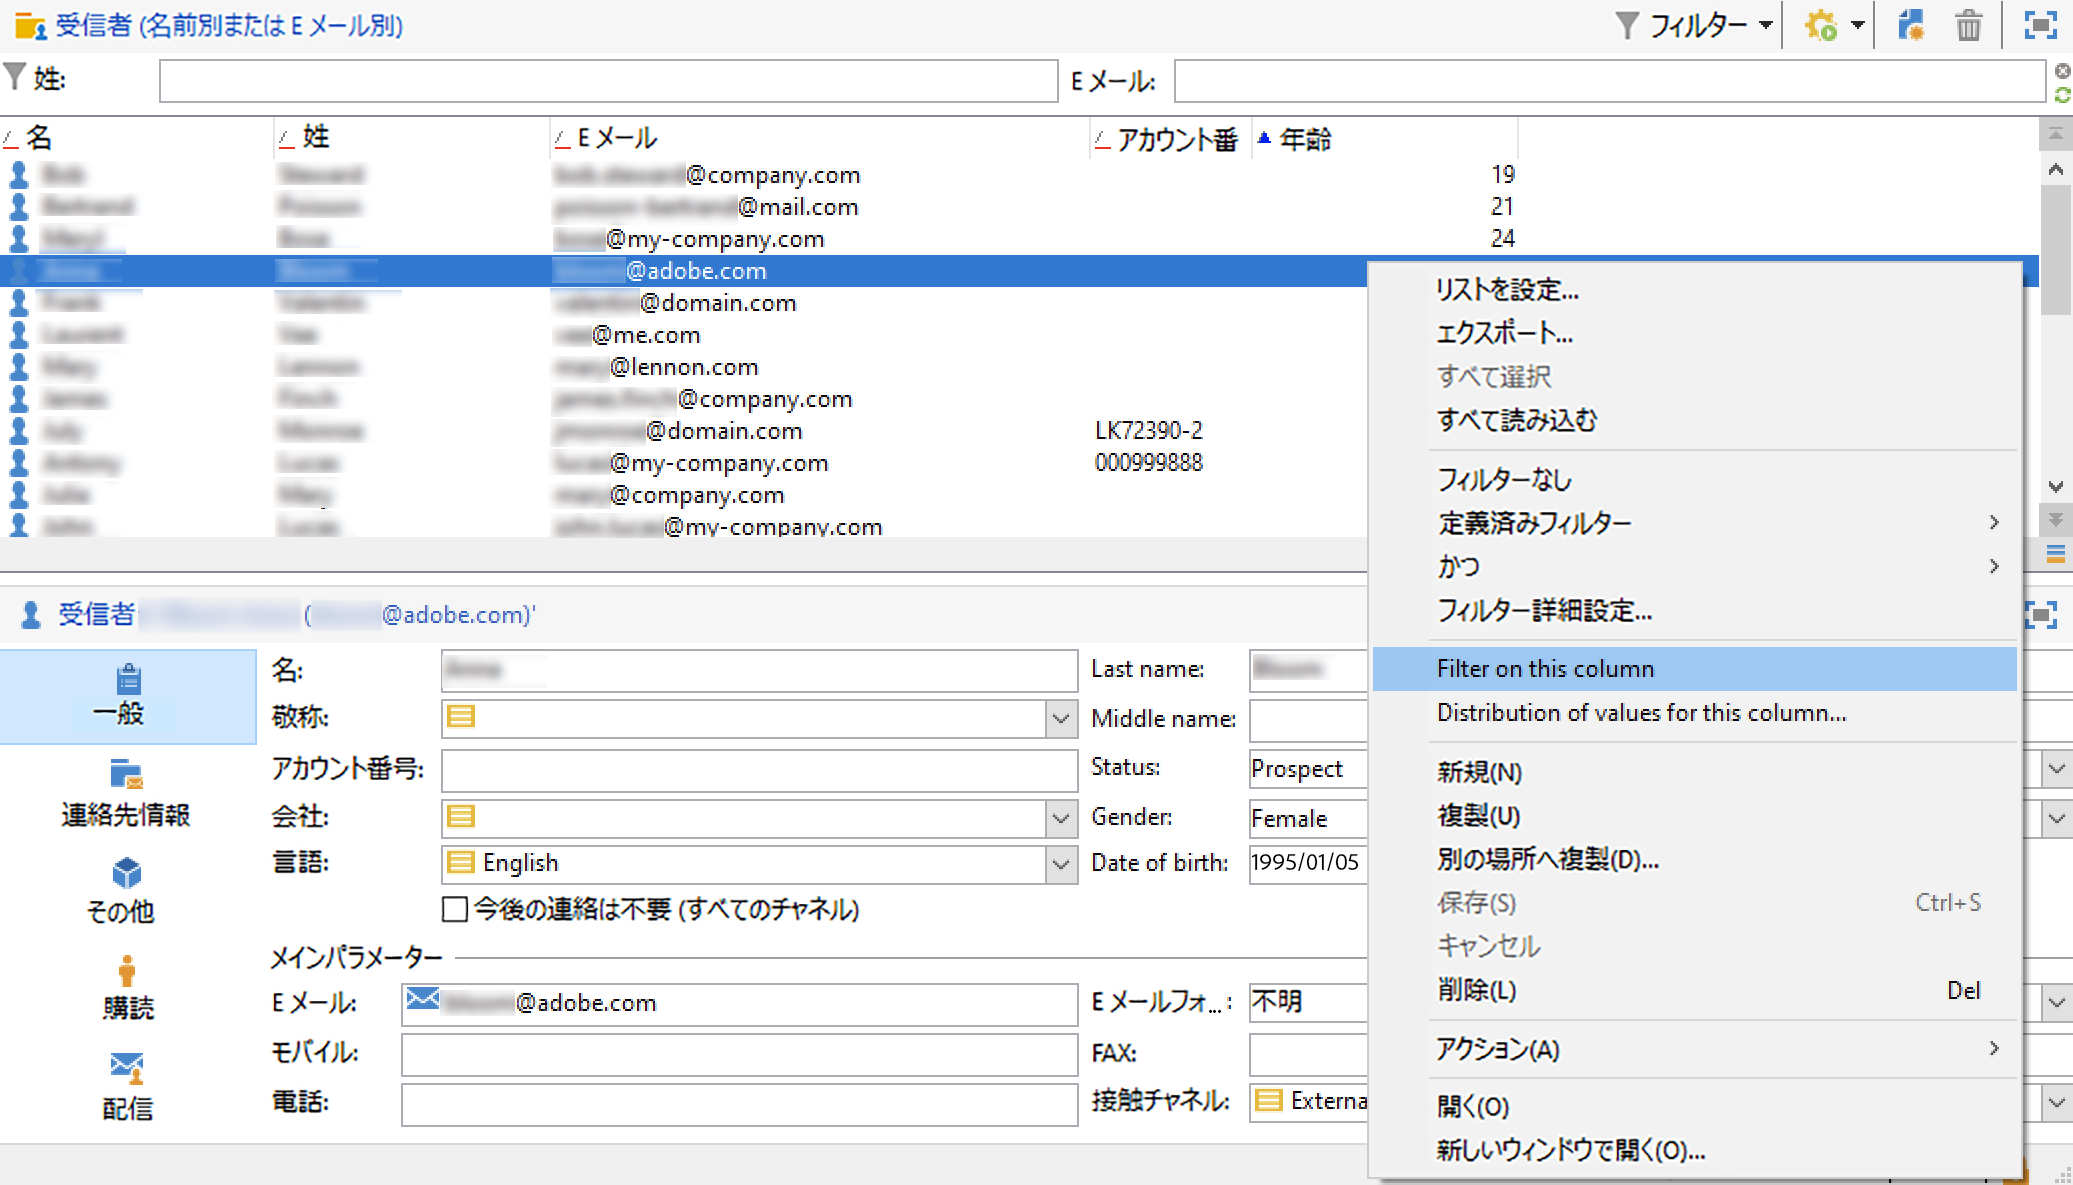This screenshot has height=1185, width=2073.
Task: Expand the 言語 English dropdown
Action: point(1060,864)
